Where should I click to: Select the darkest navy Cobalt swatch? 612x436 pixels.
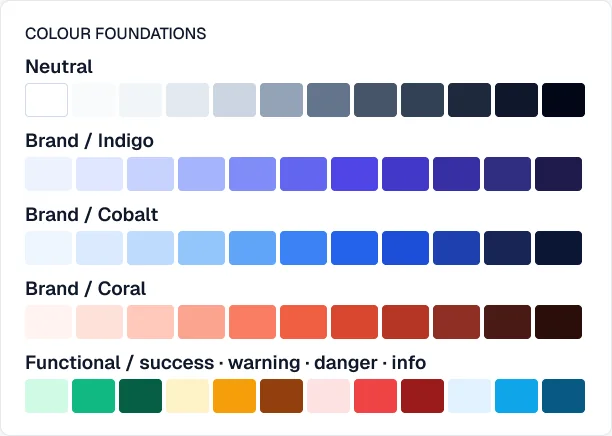(x=559, y=248)
